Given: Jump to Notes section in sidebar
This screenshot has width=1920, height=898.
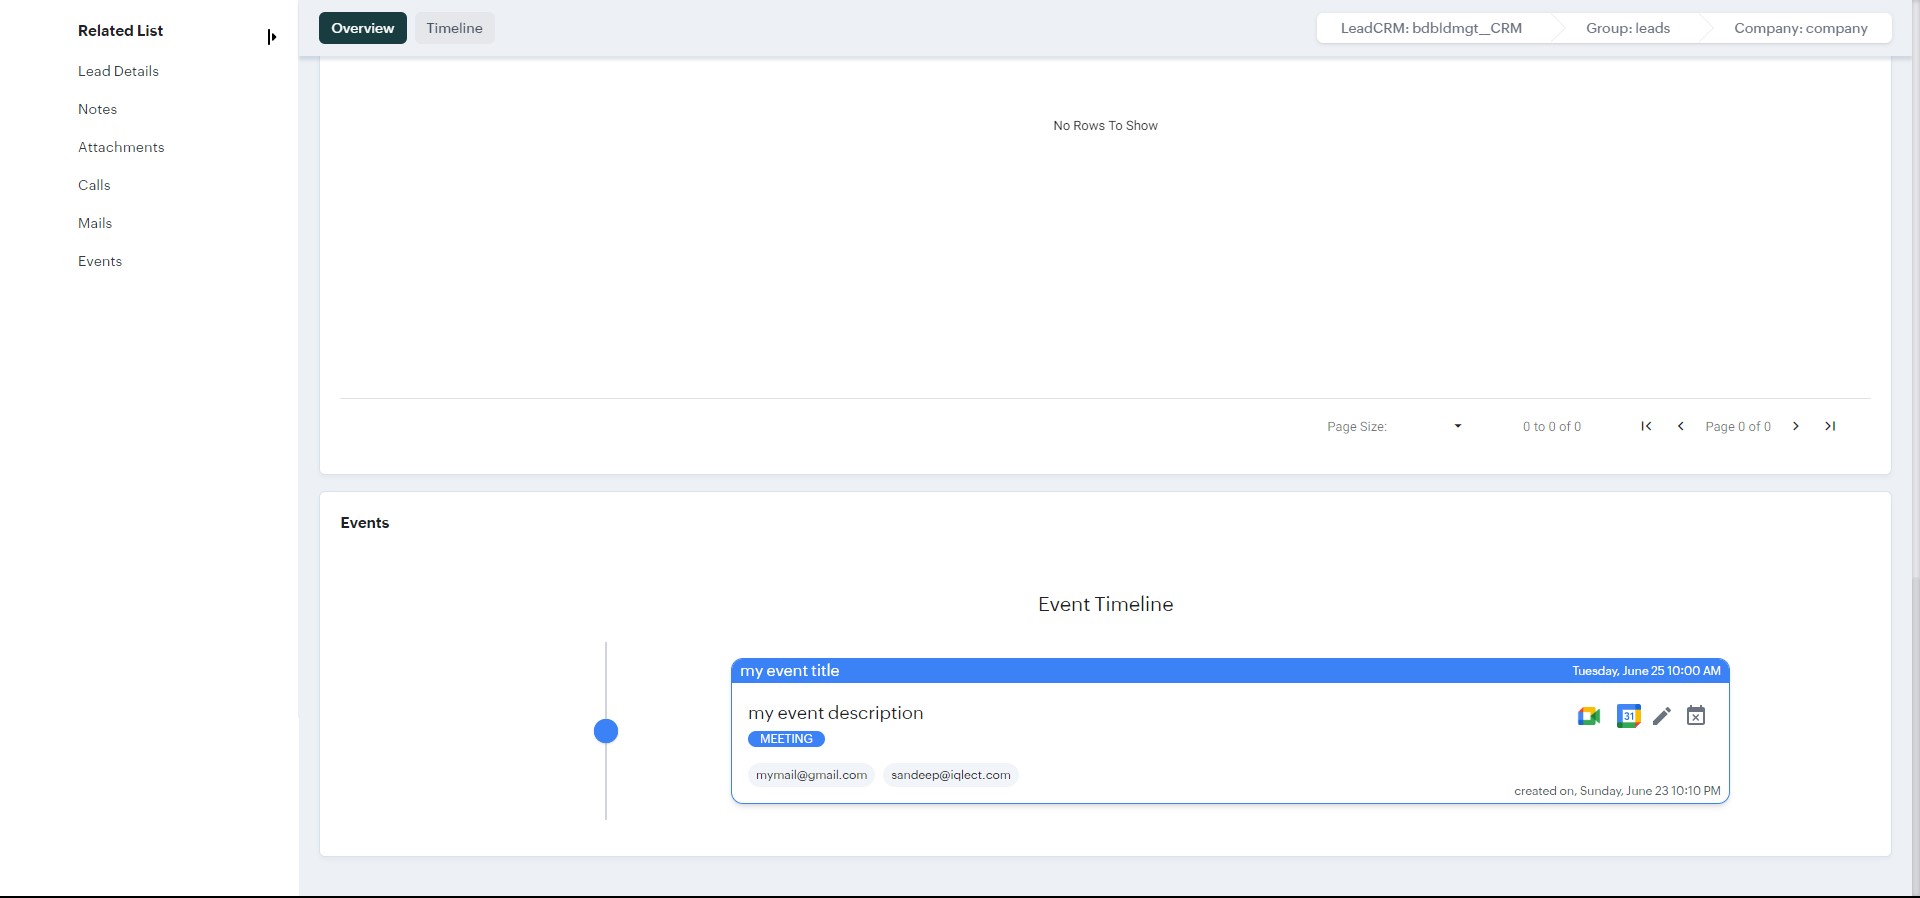Looking at the screenshot, I should coord(97,109).
